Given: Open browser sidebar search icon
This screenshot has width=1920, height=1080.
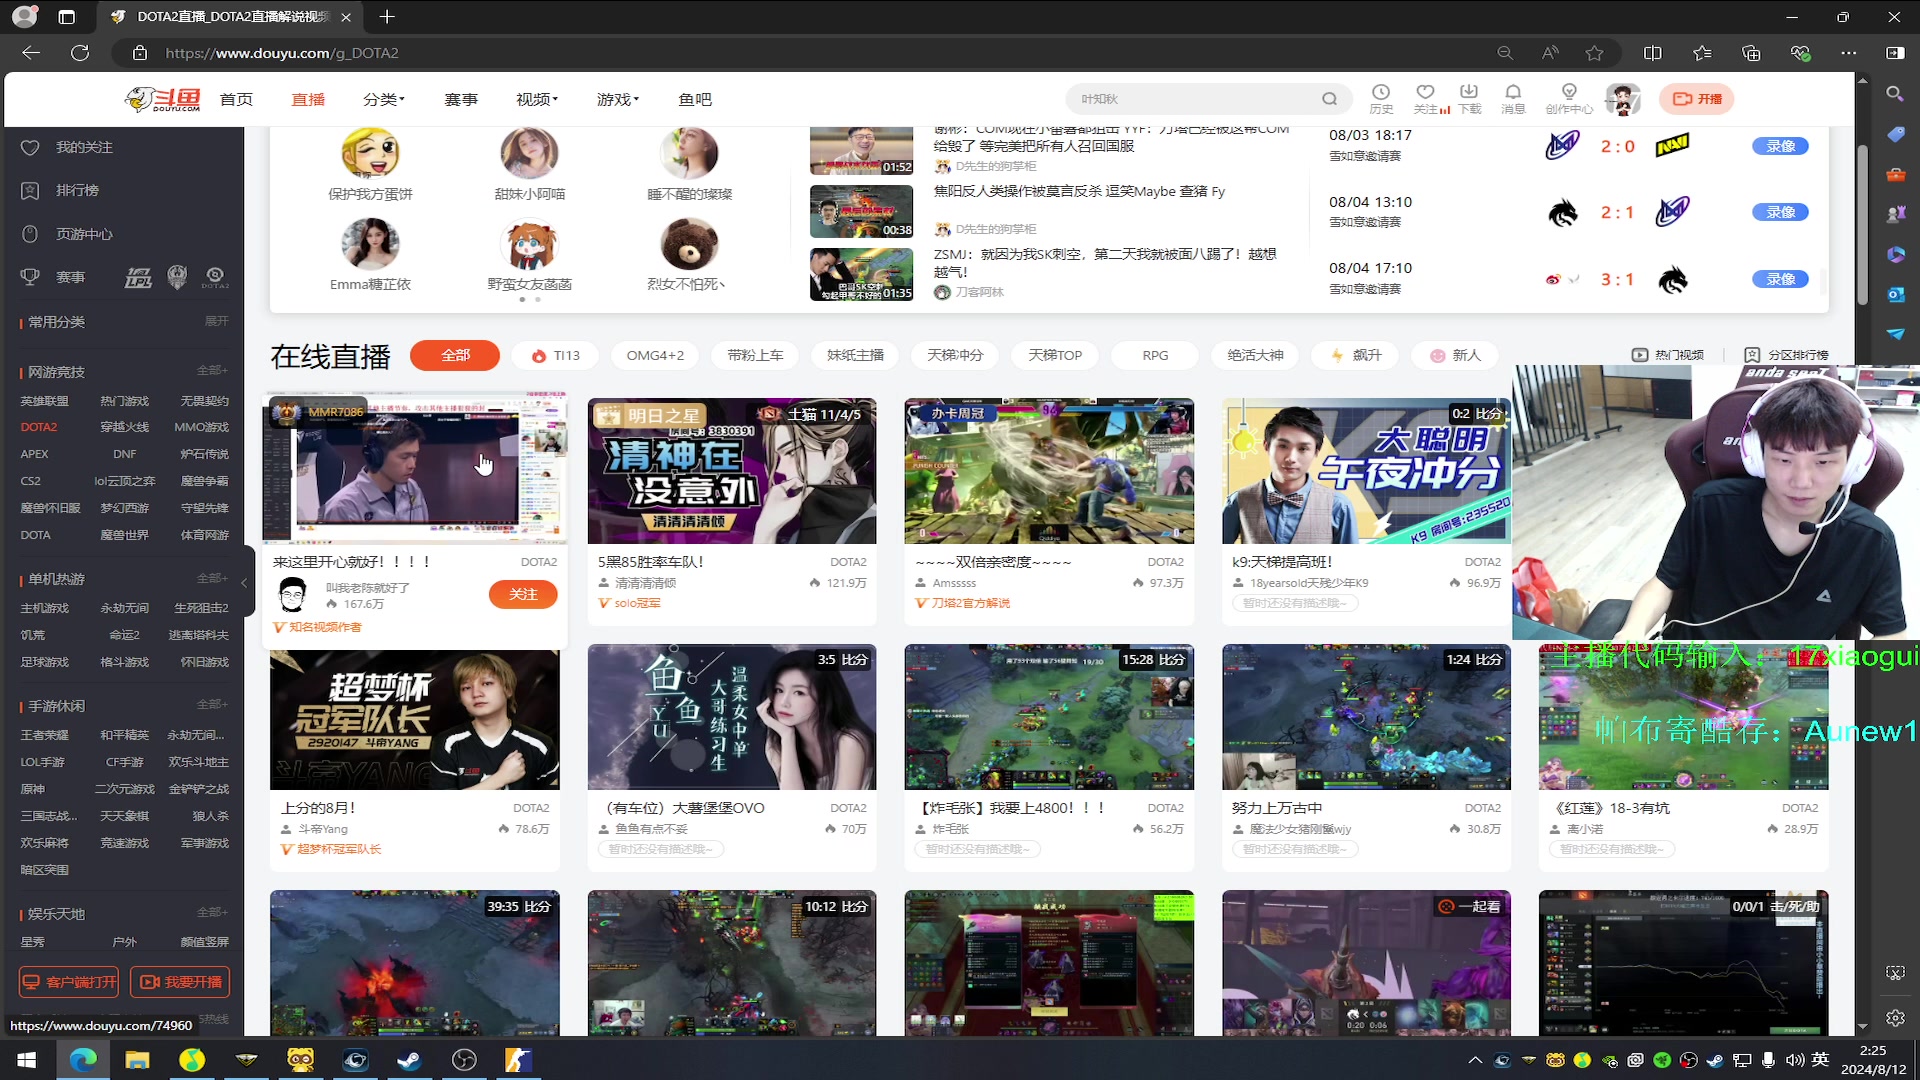Looking at the screenshot, I should pos(1894,93).
